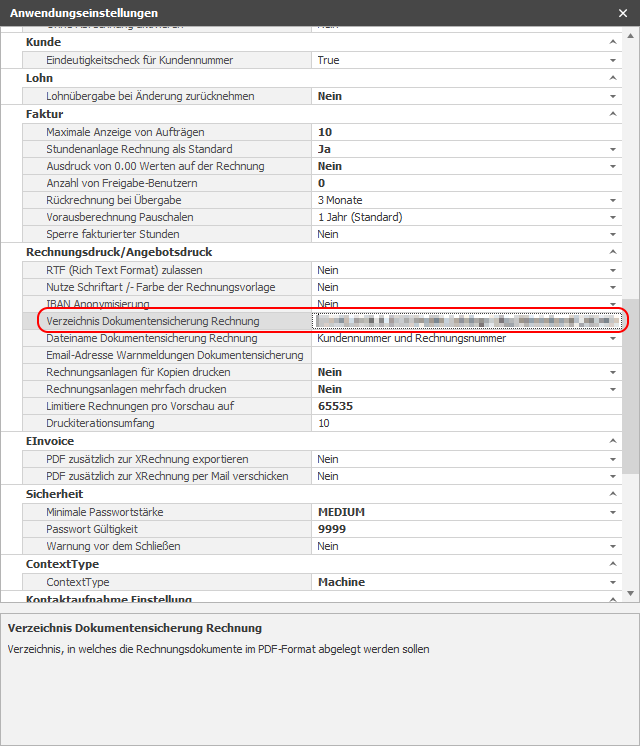Select Stundenanlage Rechnung als Standard label
Image resolution: width=640 pixels, height=746 pixels.
(x=139, y=149)
